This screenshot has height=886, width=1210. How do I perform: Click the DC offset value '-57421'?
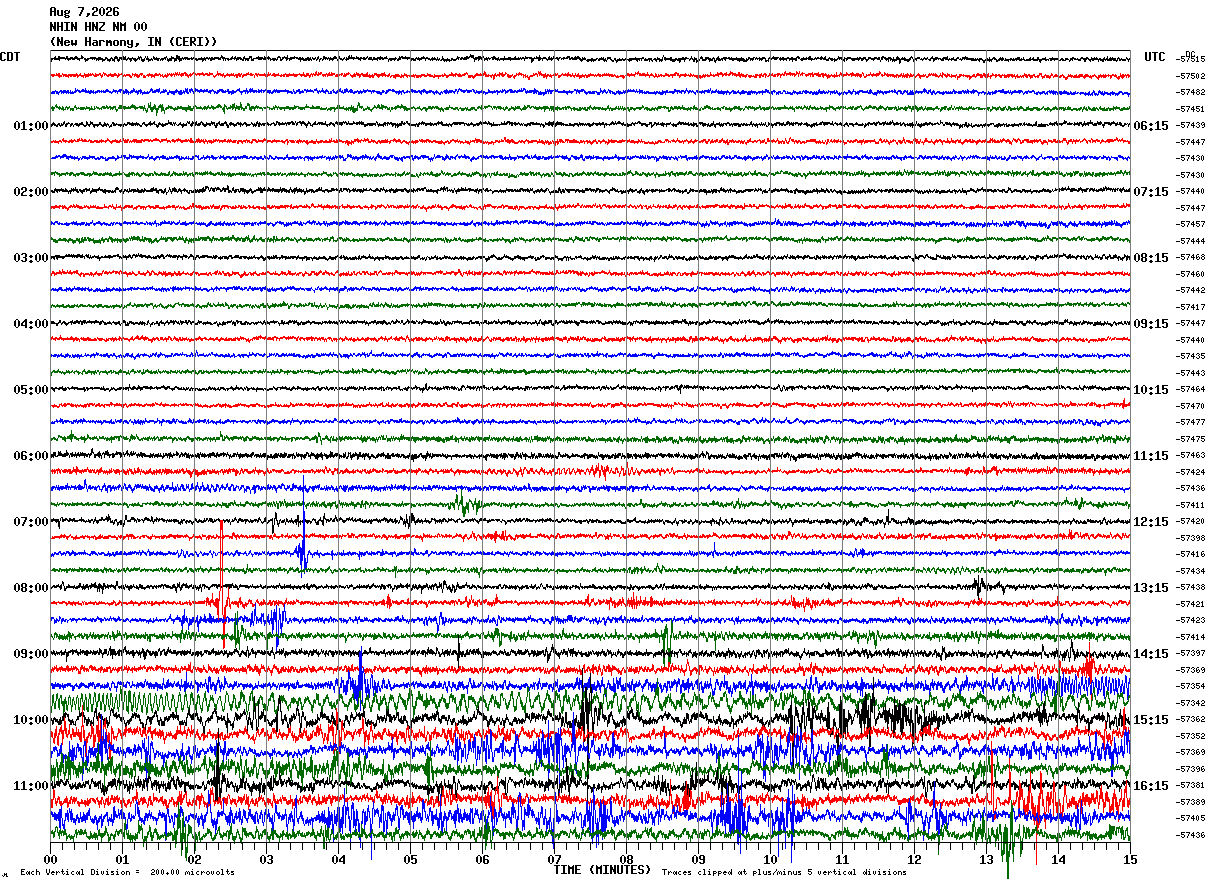tap(1191, 604)
